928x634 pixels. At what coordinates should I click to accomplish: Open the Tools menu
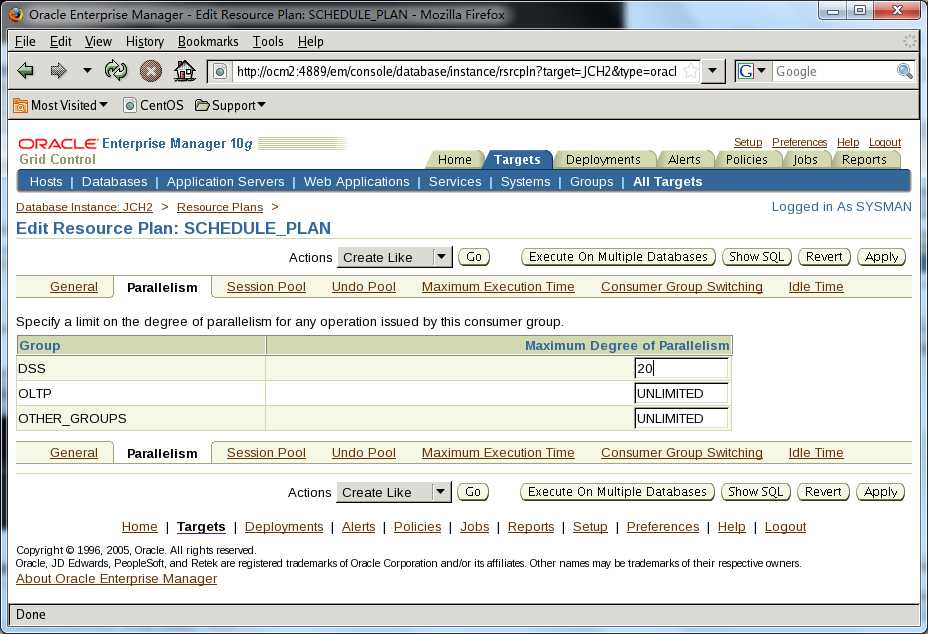tap(268, 41)
